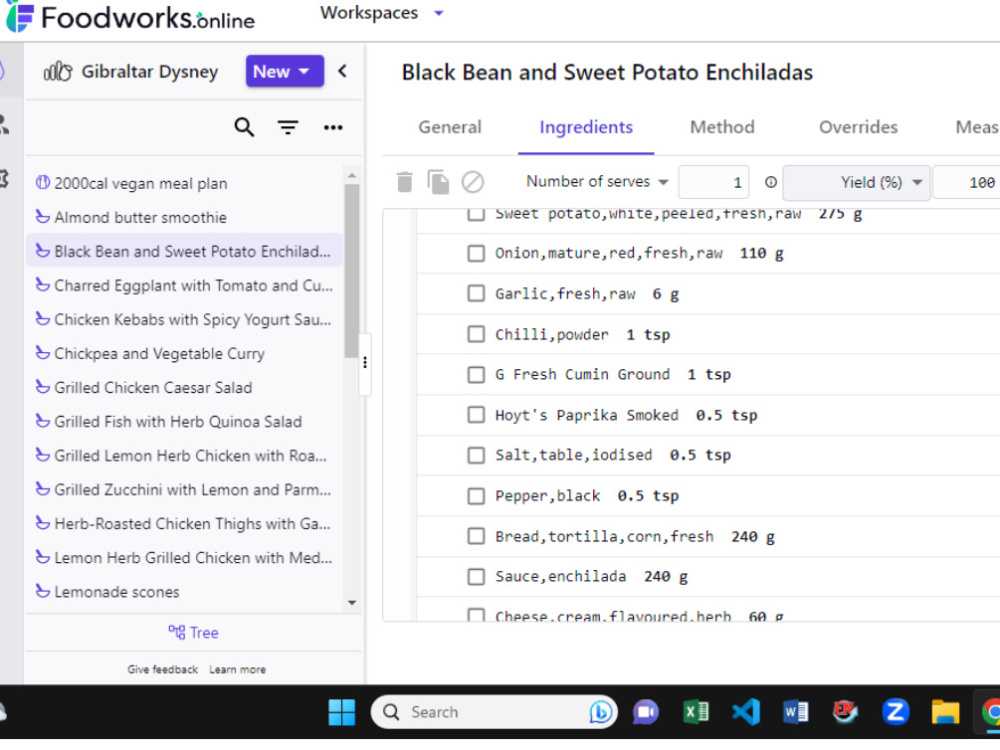Click the sidebar scroll down arrow
This screenshot has width=1000, height=750.
pyautogui.click(x=351, y=603)
